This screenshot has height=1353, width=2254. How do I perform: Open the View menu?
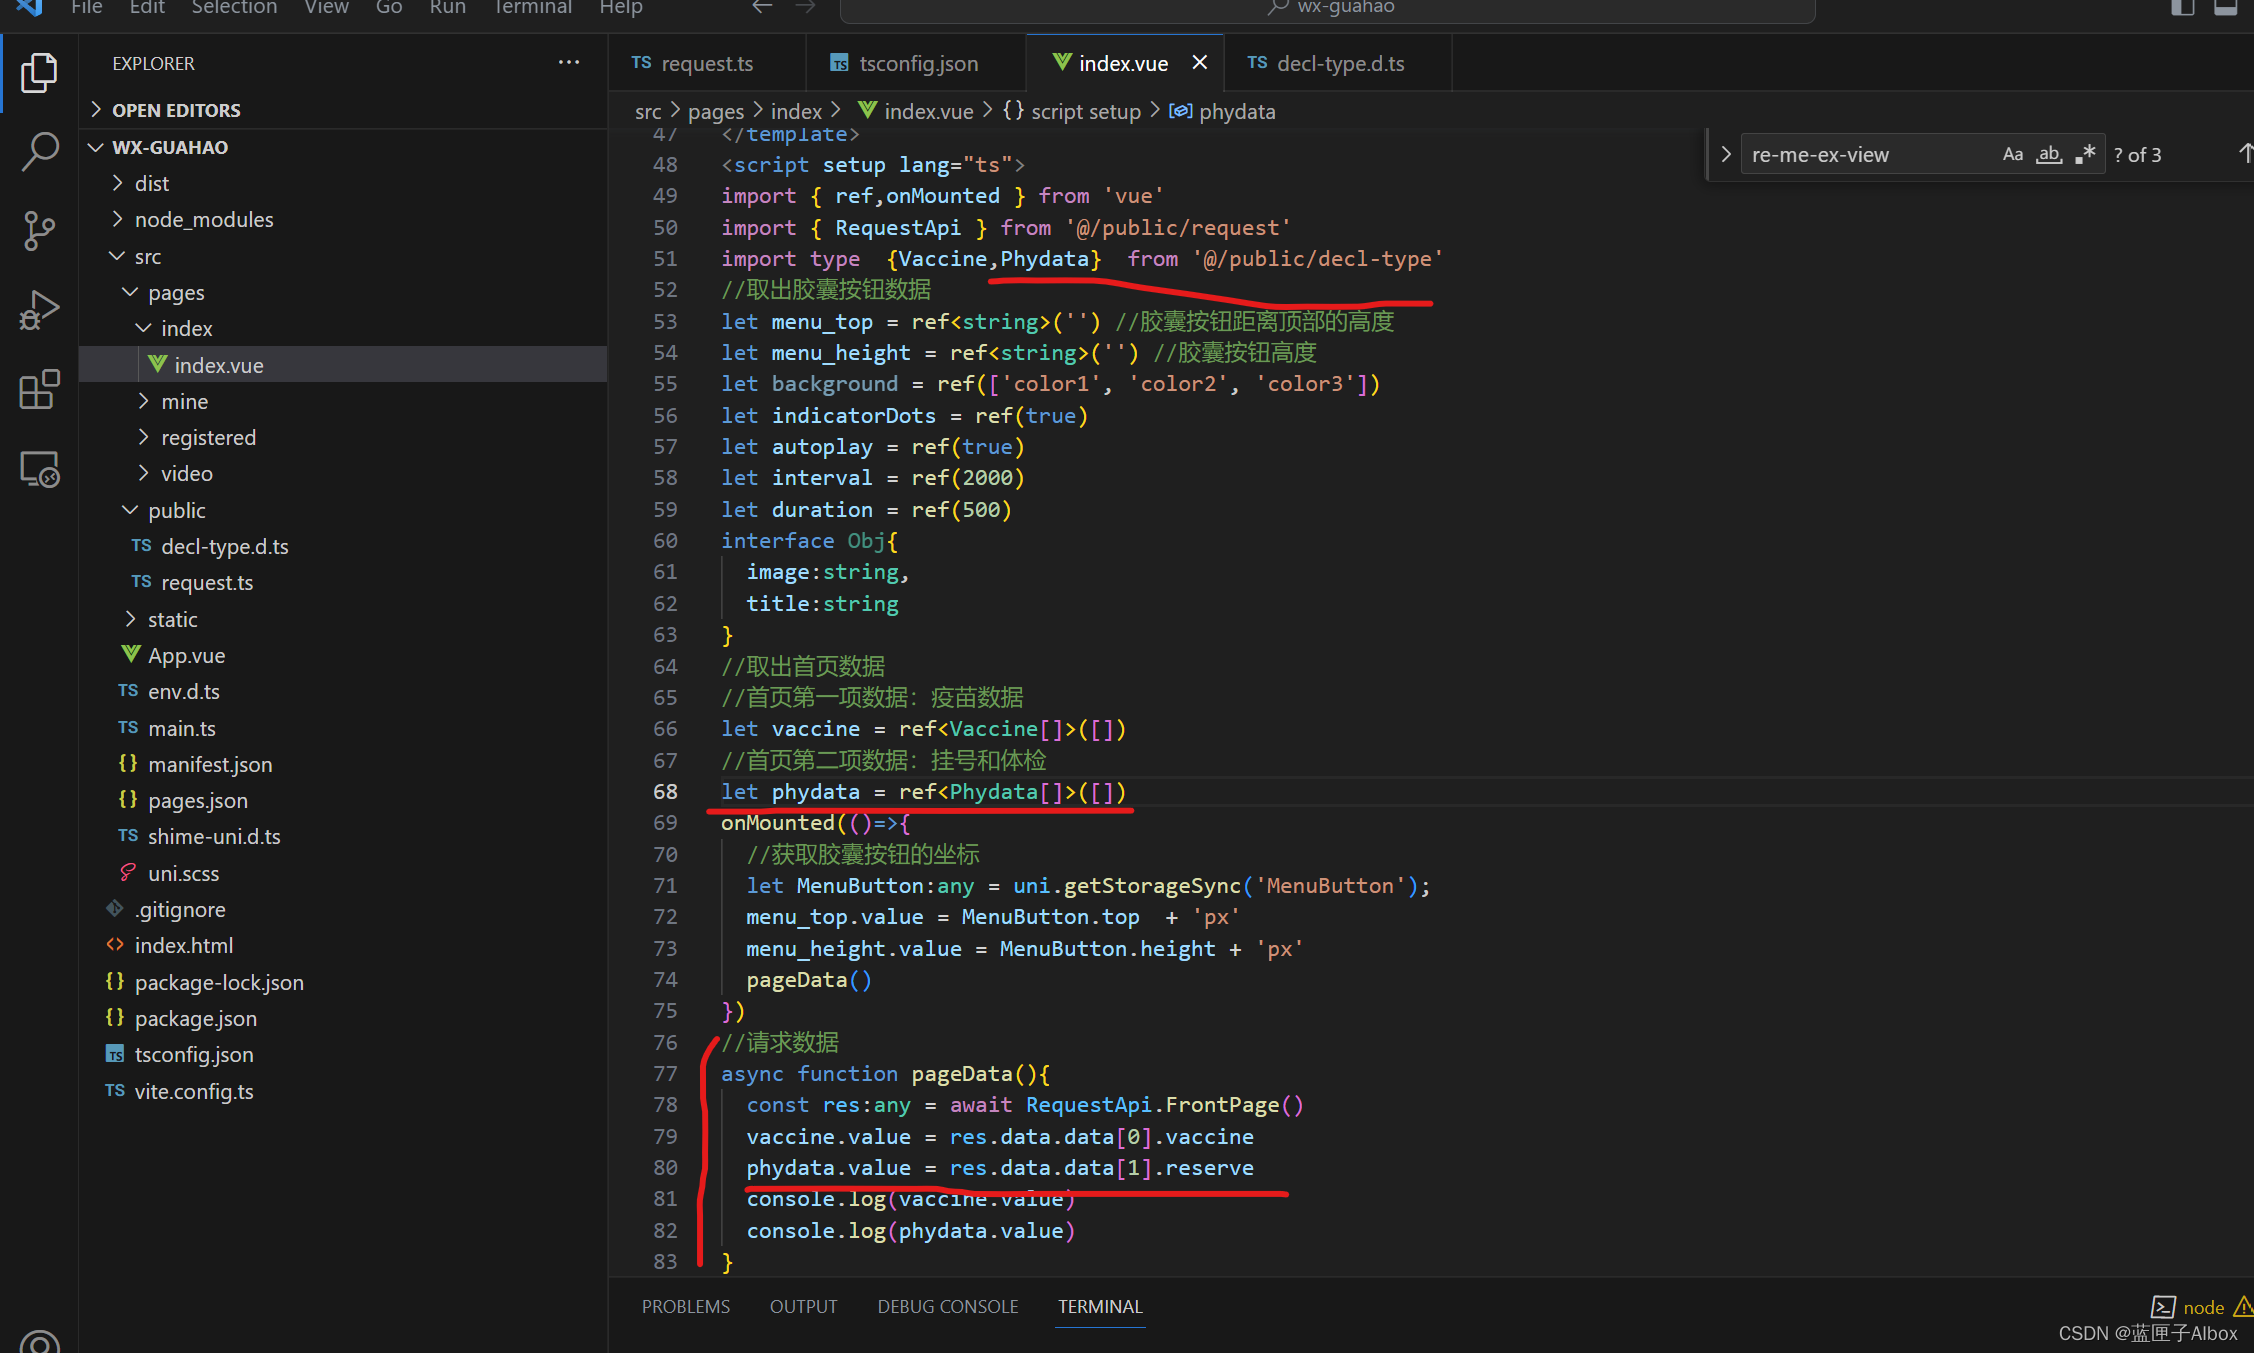tap(327, 7)
